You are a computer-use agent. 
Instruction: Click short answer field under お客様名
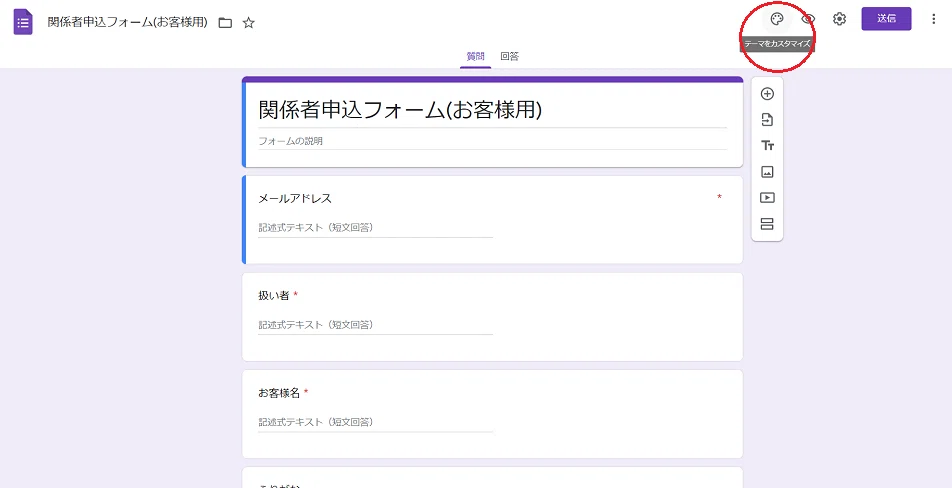[x=375, y=422]
